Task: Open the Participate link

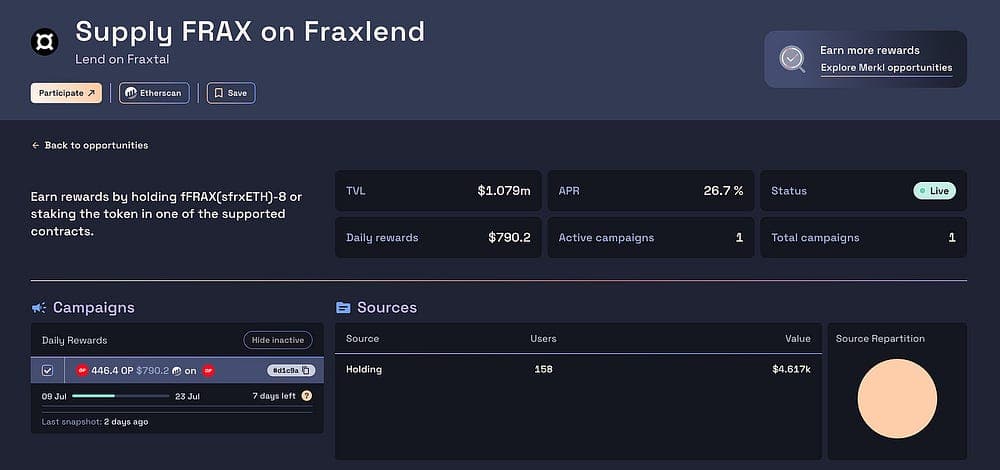Action: pos(66,93)
